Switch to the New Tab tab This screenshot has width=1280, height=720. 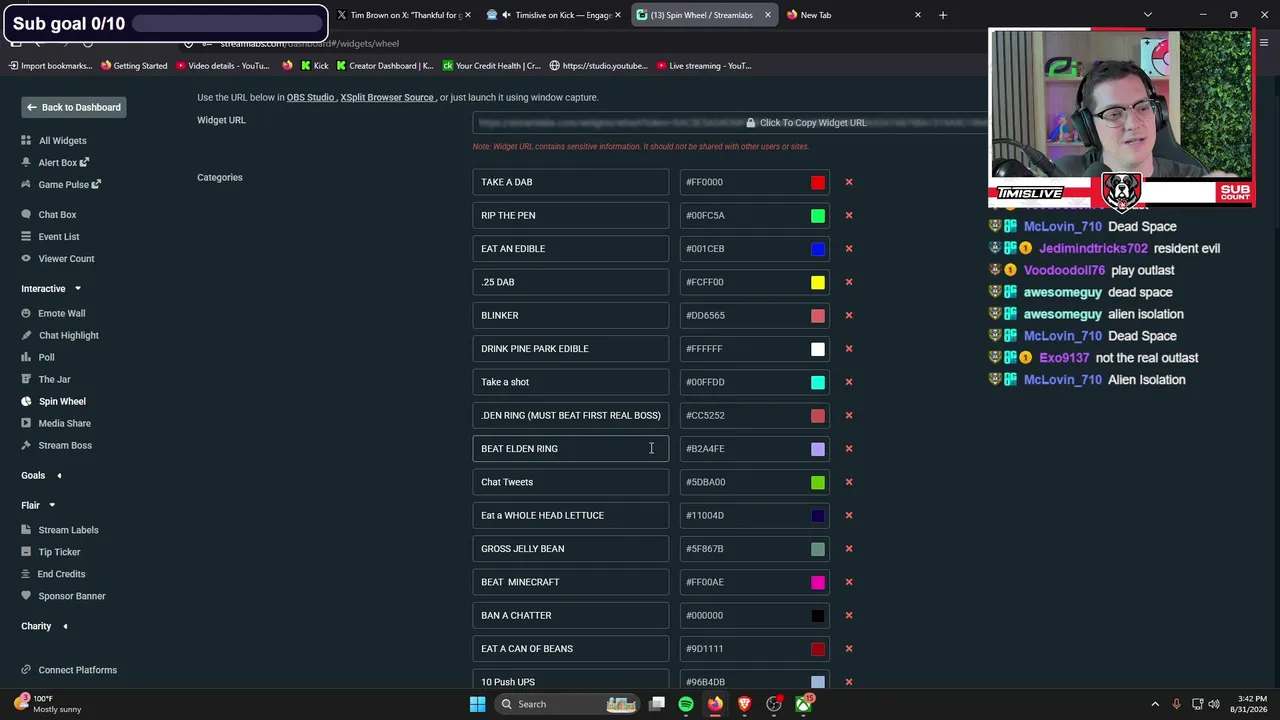[x=852, y=15]
